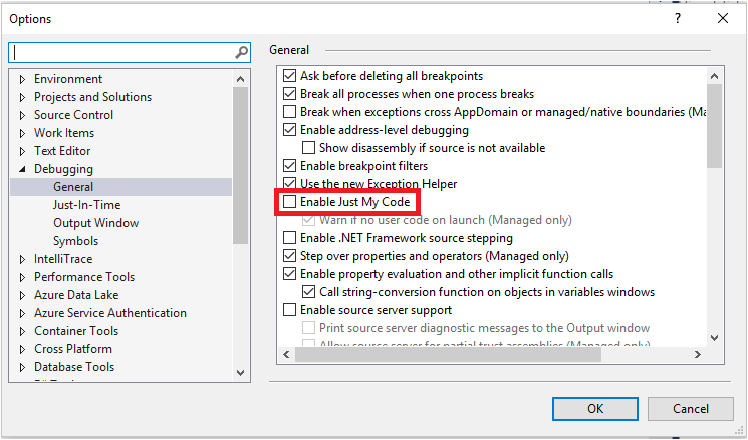
Task: Toggle Enable address-level debugging checkbox
Action: pyautogui.click(x=290, y=130)
